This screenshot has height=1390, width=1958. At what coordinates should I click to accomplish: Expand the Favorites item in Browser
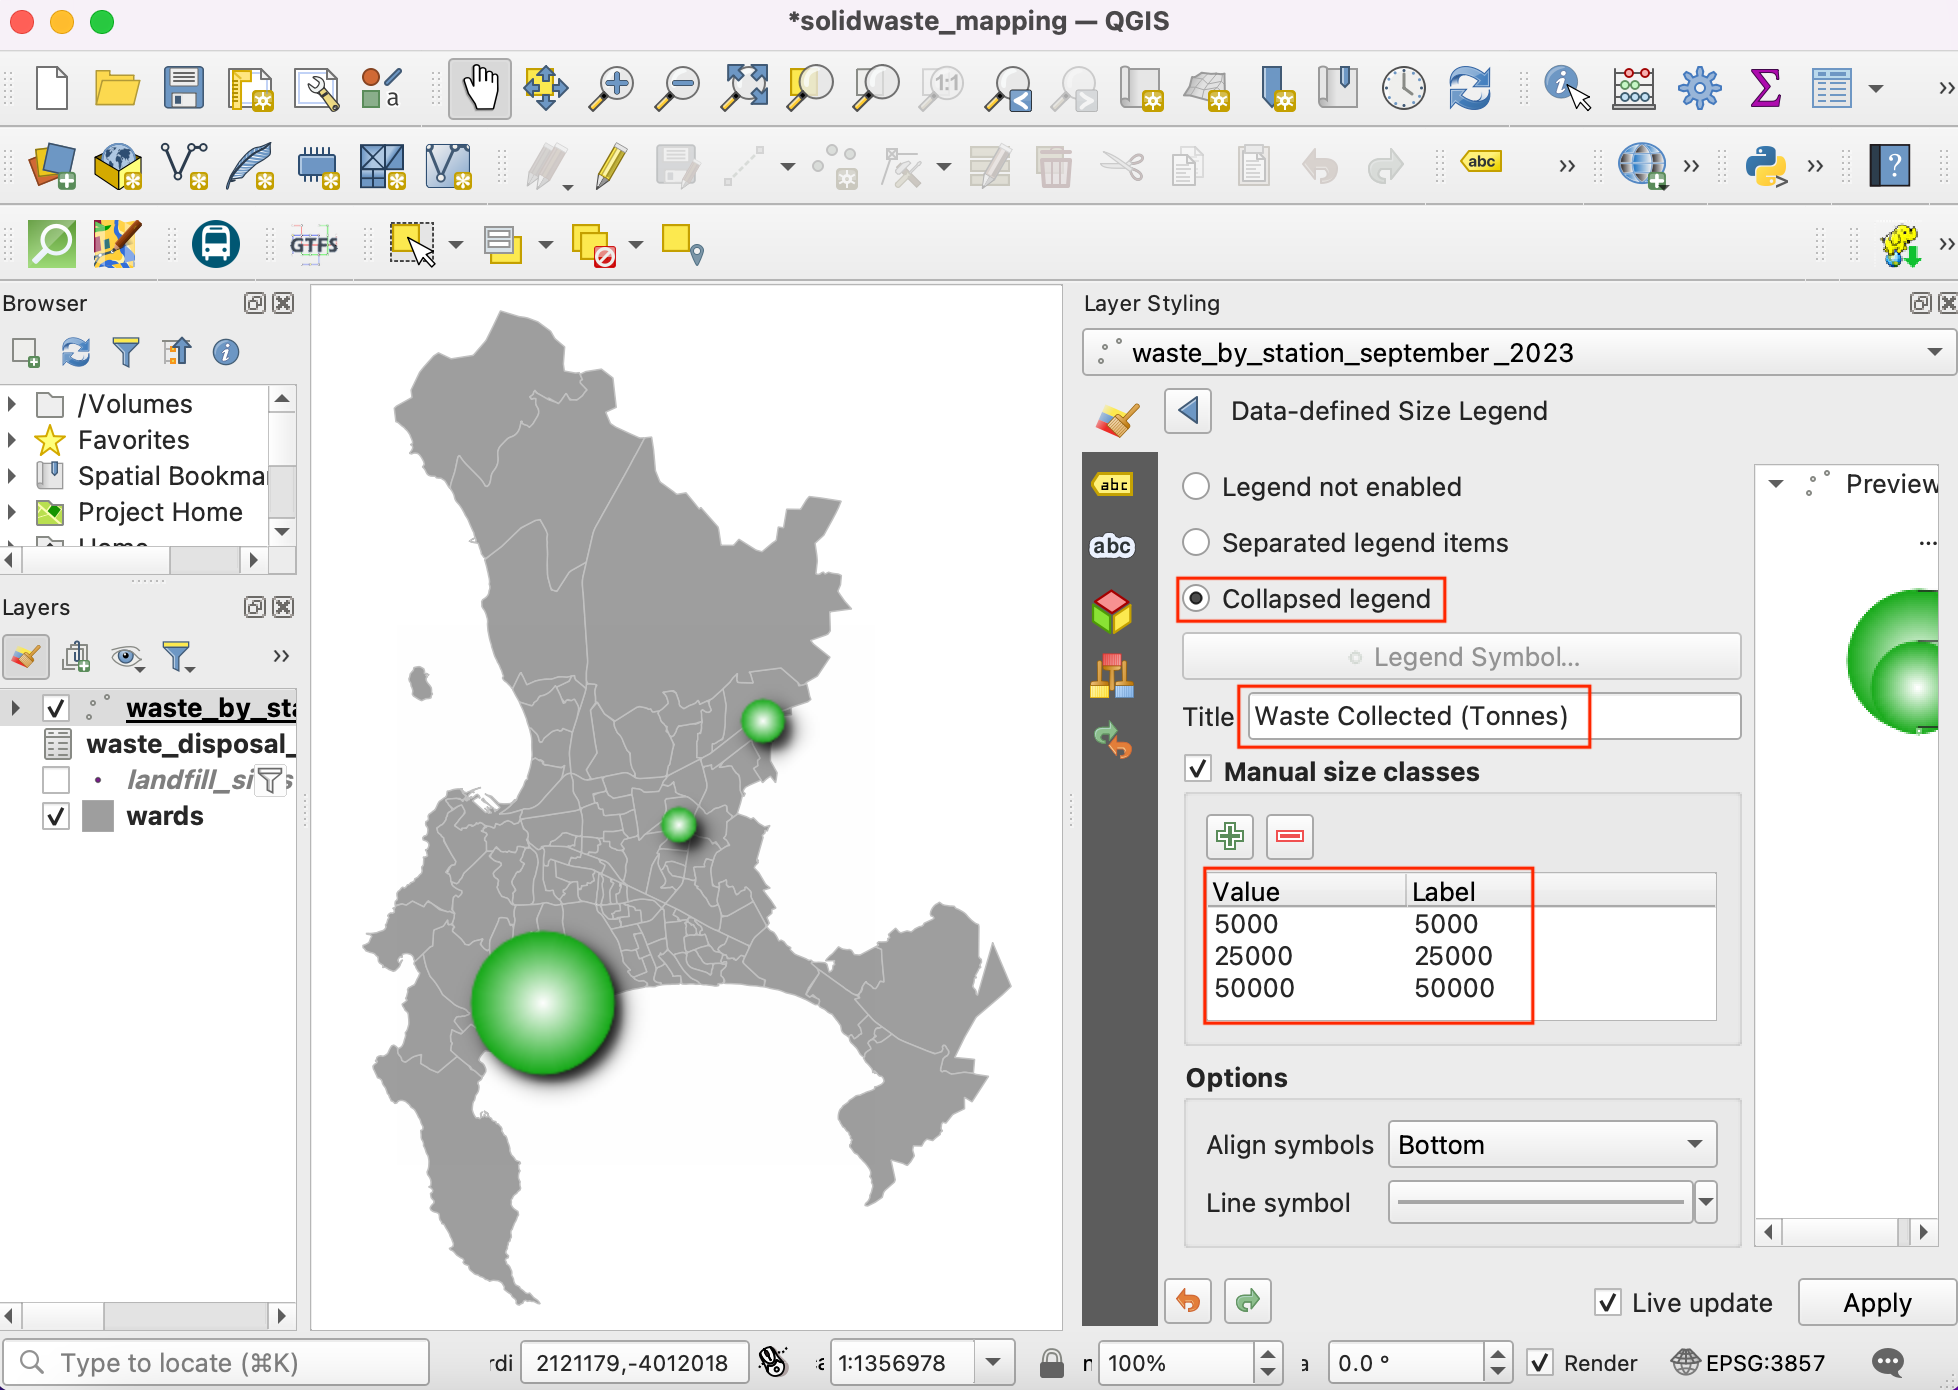tap(12, 440)
